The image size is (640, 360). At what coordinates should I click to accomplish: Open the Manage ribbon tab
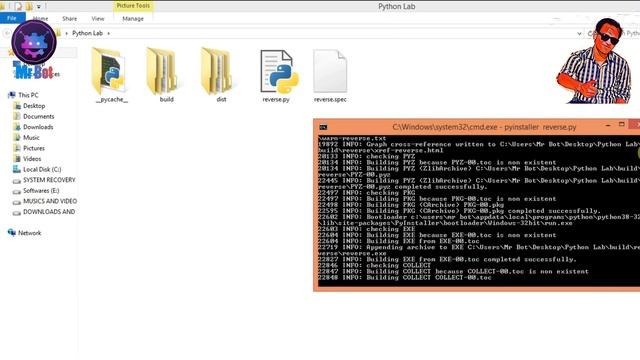pos(133,19)
